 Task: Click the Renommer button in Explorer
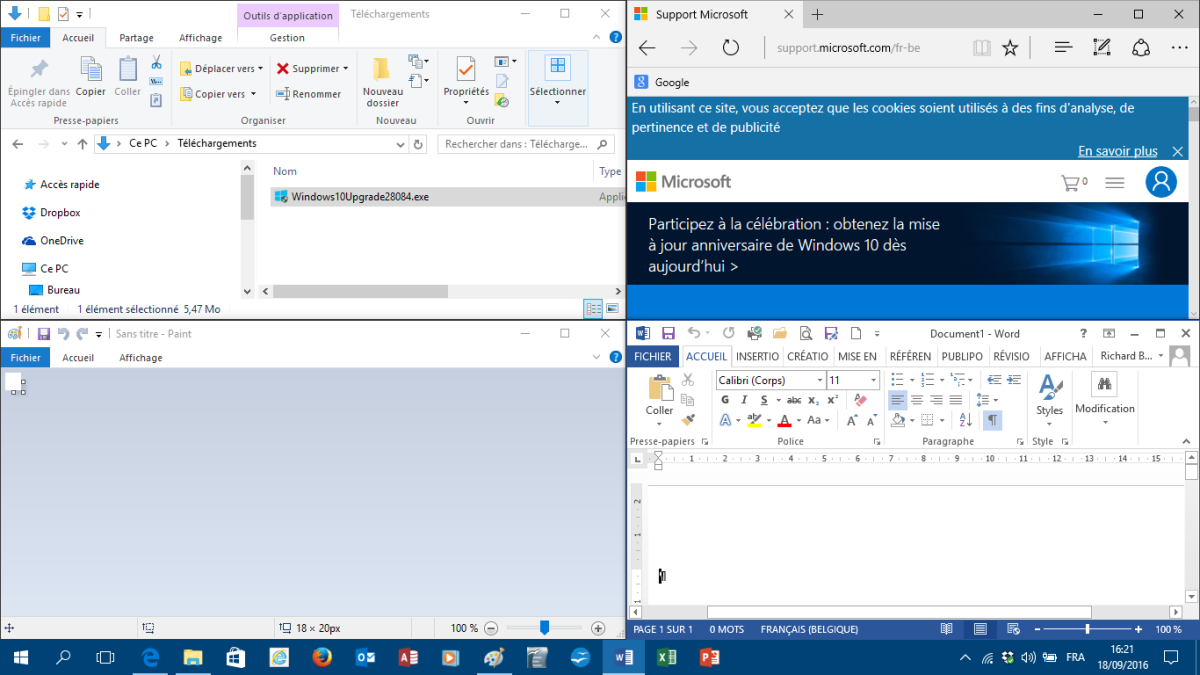coord(309,94)
